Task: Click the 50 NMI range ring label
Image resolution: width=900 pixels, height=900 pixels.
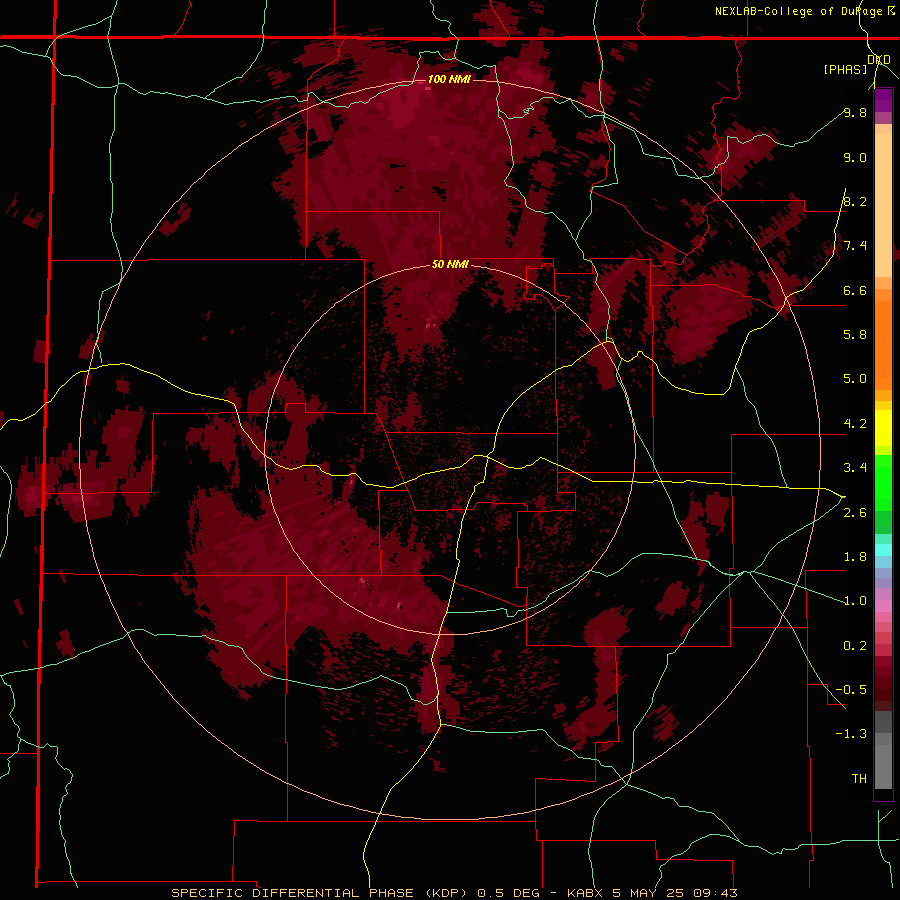Action: point(451,265)
